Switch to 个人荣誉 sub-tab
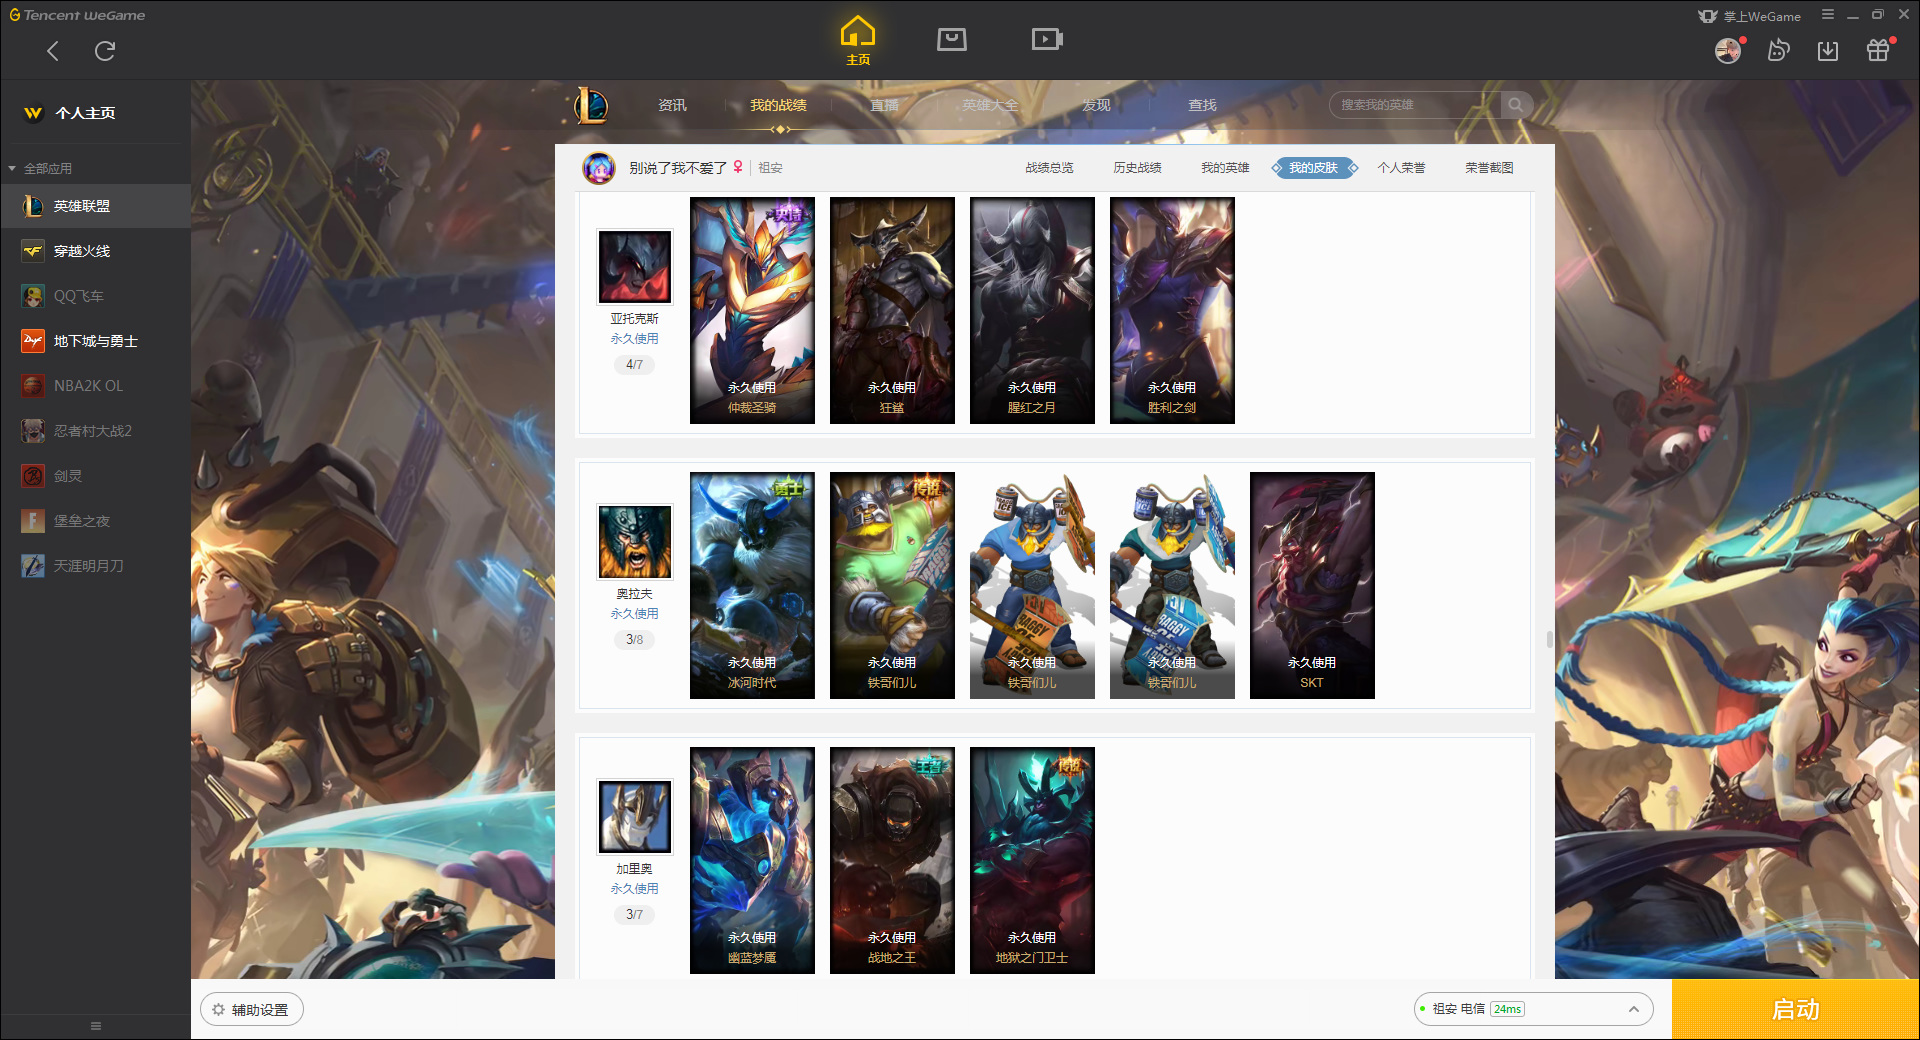 pyautogui.click(x=1401, y=168)
